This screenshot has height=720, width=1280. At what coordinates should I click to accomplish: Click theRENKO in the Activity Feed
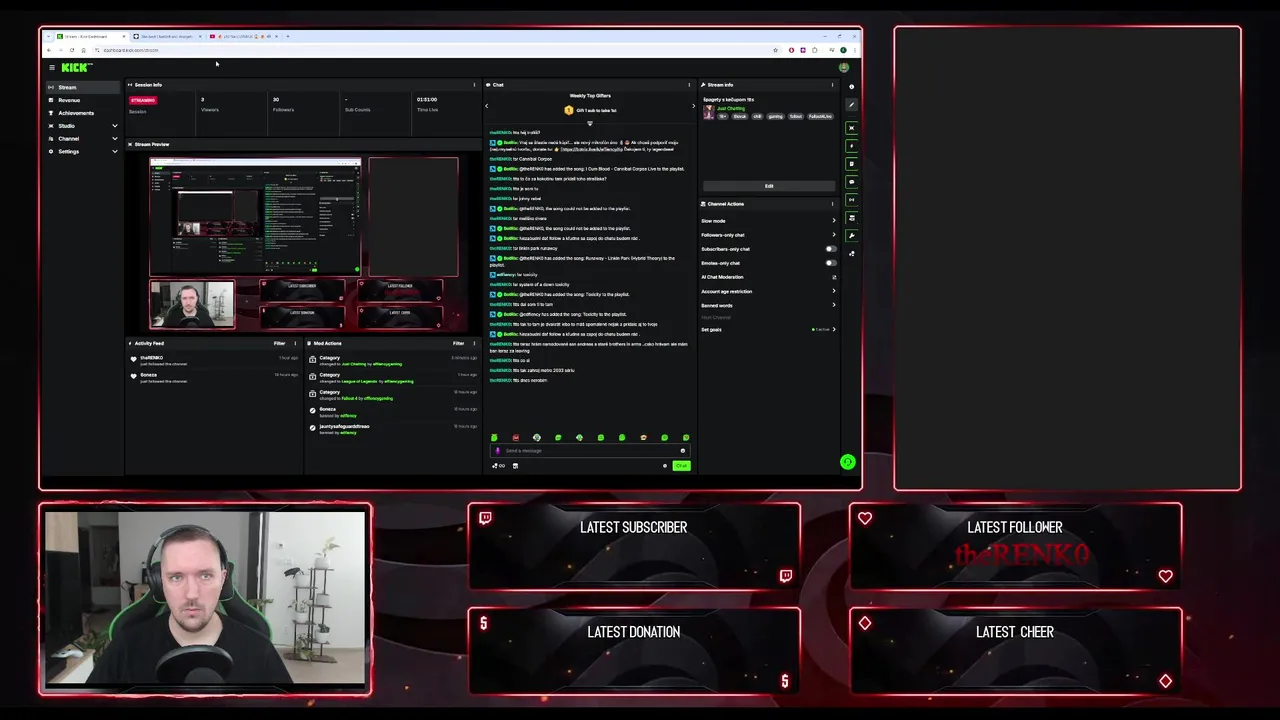coord(151,358)
